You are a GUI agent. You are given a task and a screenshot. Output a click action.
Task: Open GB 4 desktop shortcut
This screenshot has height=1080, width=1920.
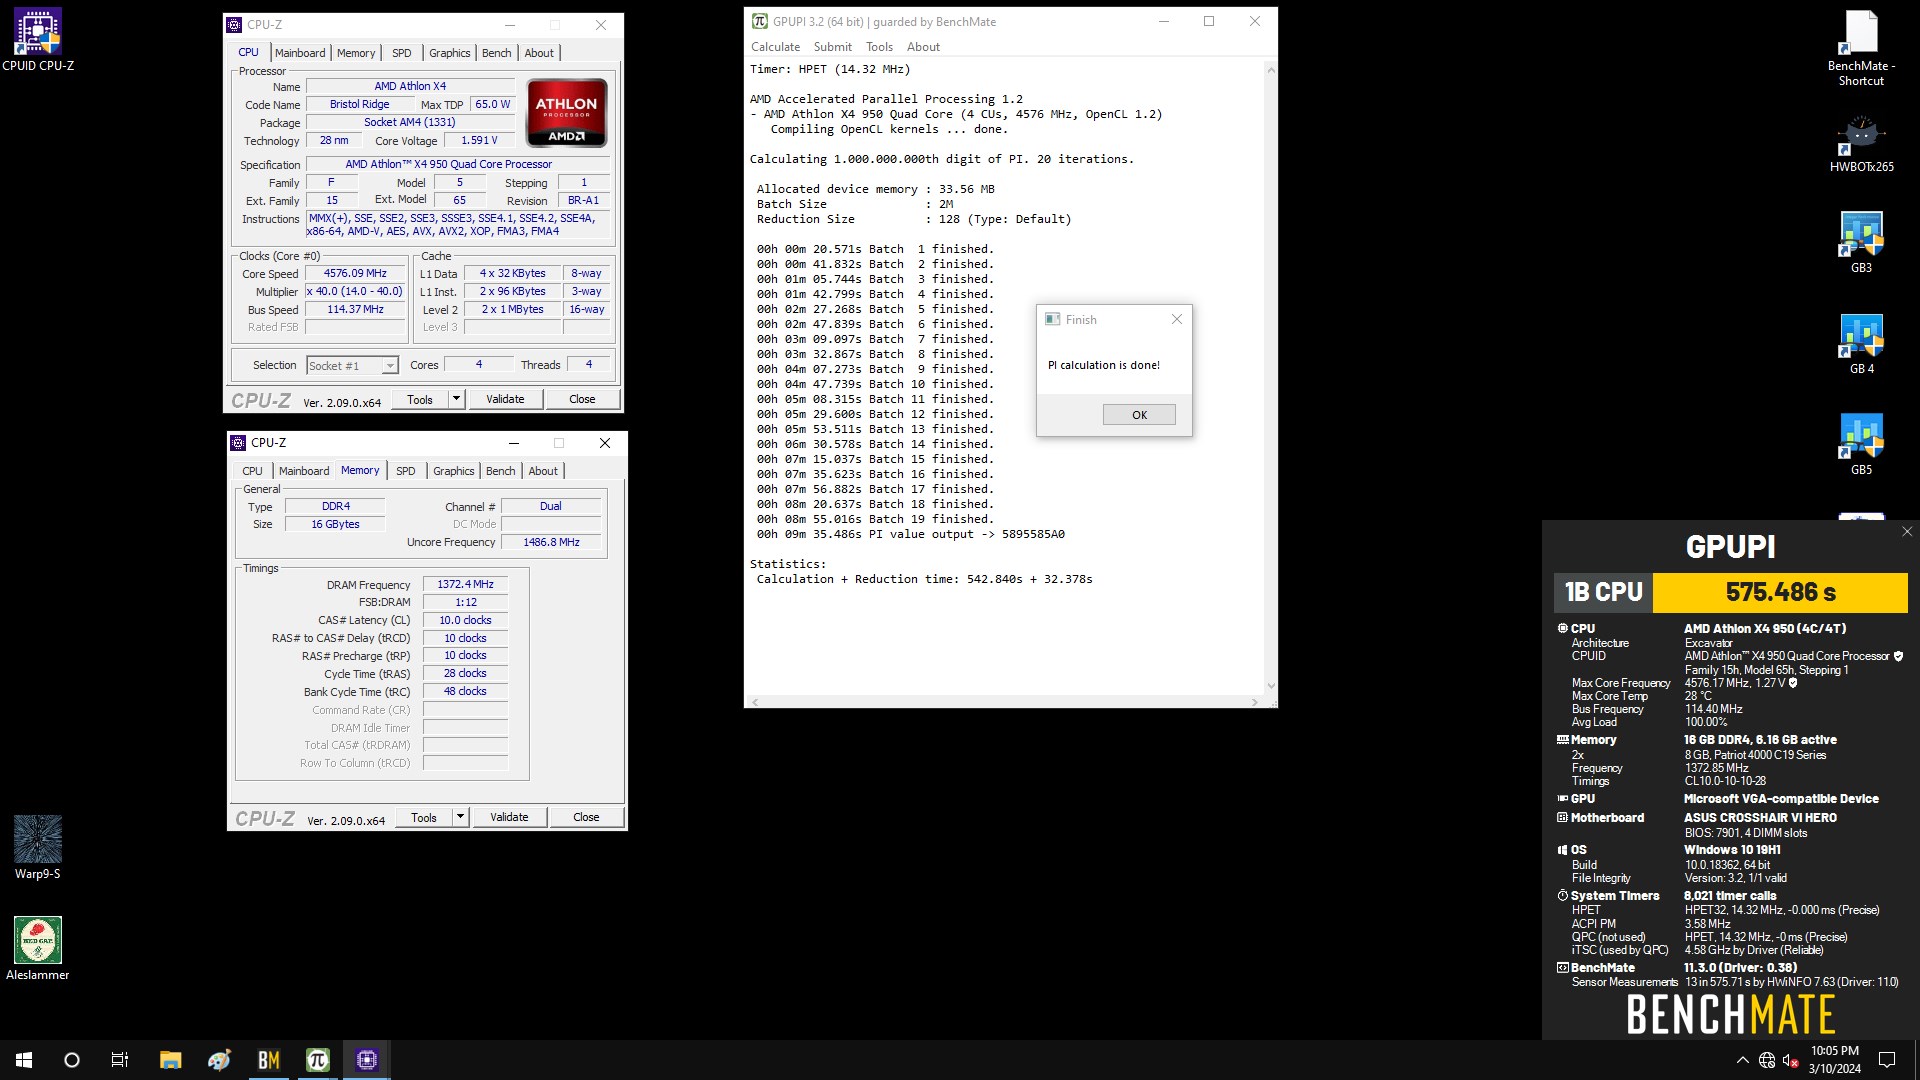(x=1861, y=344)
